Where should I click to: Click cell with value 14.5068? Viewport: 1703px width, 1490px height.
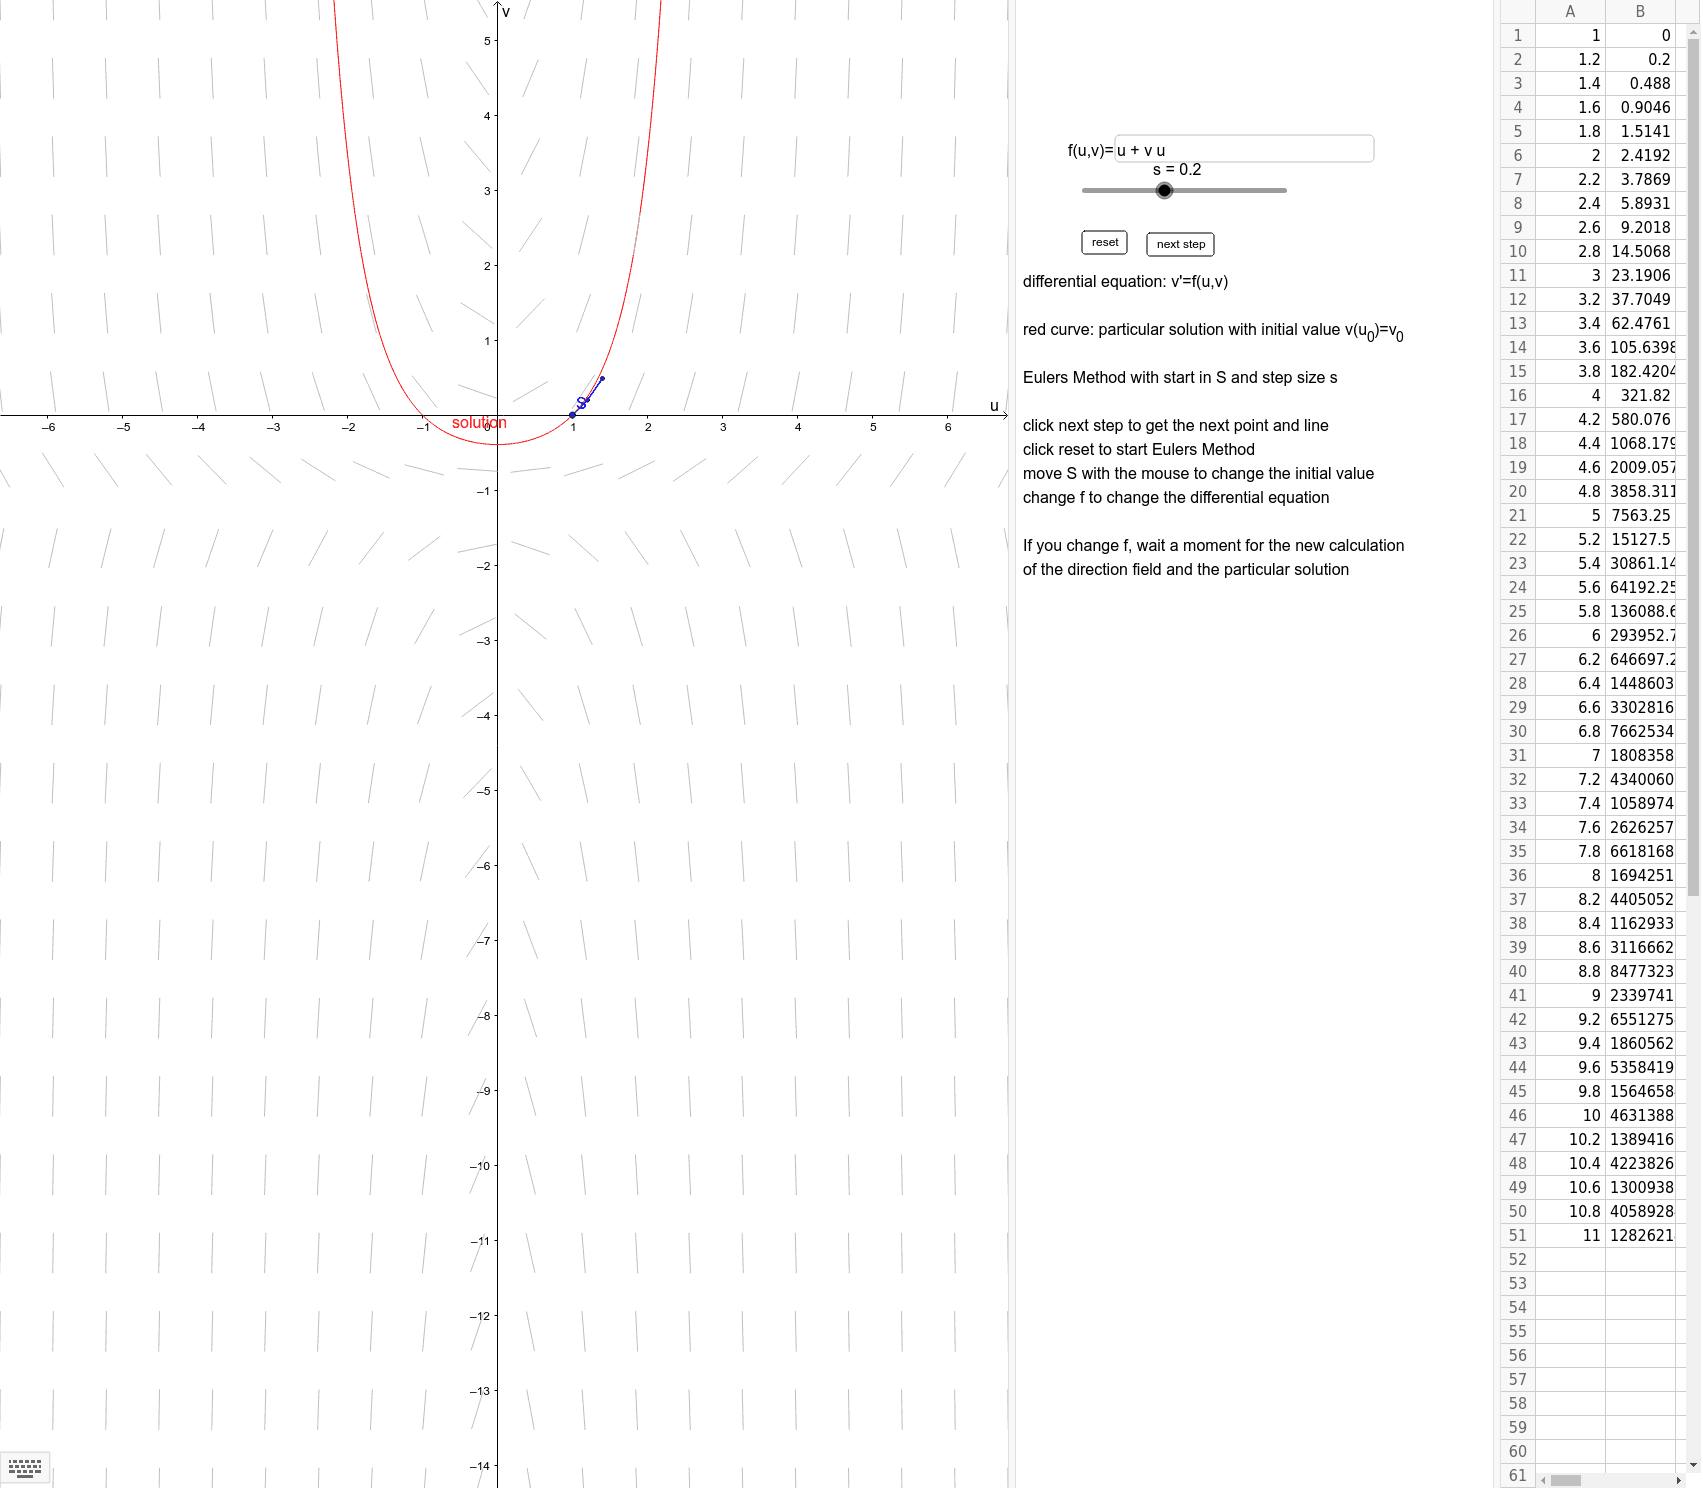[x=1640, y=251]
